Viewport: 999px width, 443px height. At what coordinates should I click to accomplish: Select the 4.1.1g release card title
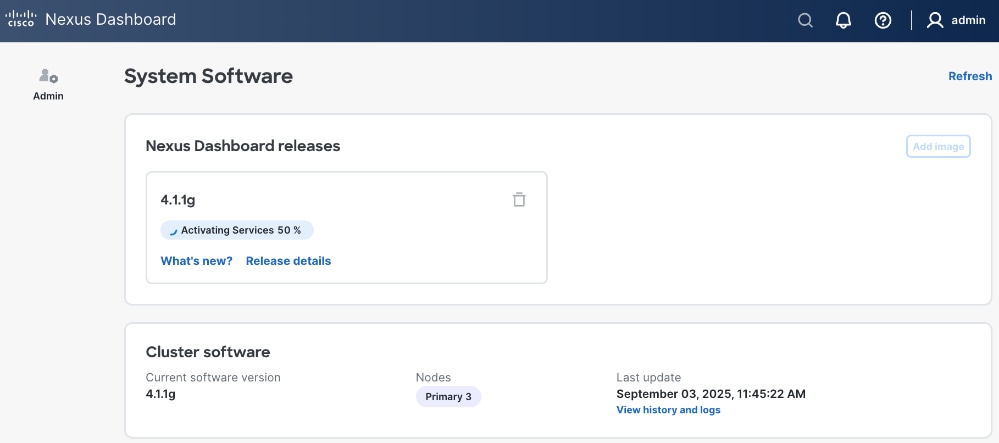point(178,200)
